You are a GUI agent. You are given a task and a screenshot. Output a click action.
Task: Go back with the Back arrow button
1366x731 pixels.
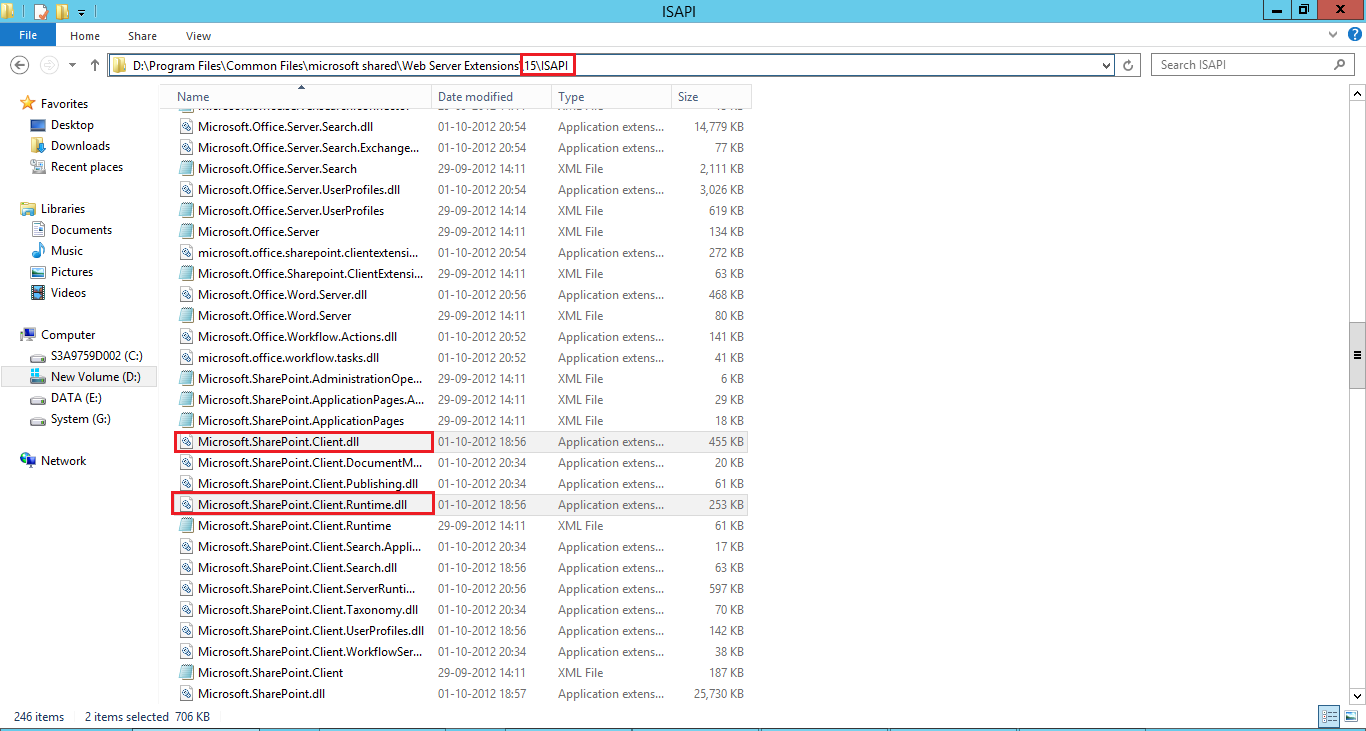point(19,65)
